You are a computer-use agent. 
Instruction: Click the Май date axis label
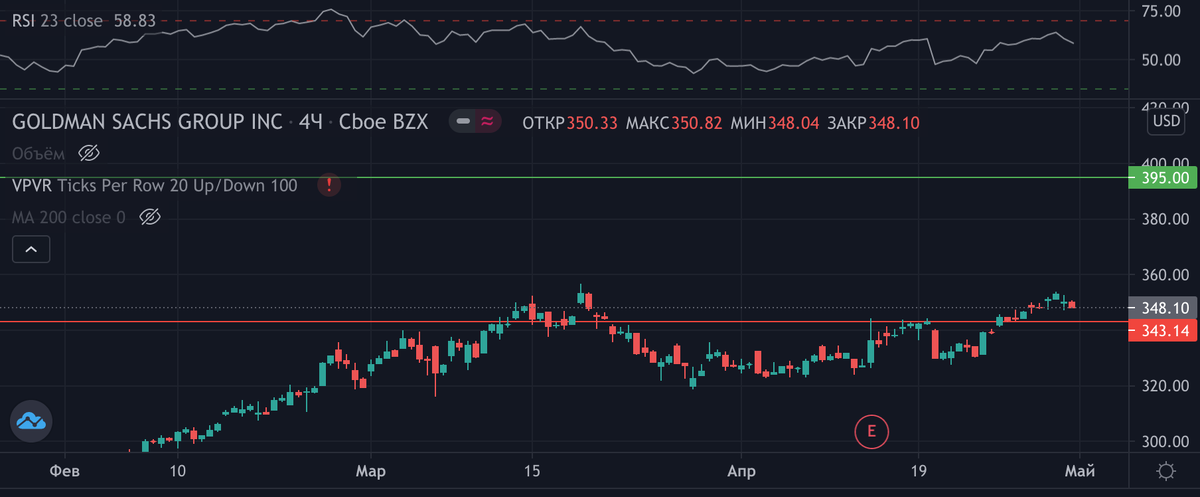click(x=1081, y=471)
